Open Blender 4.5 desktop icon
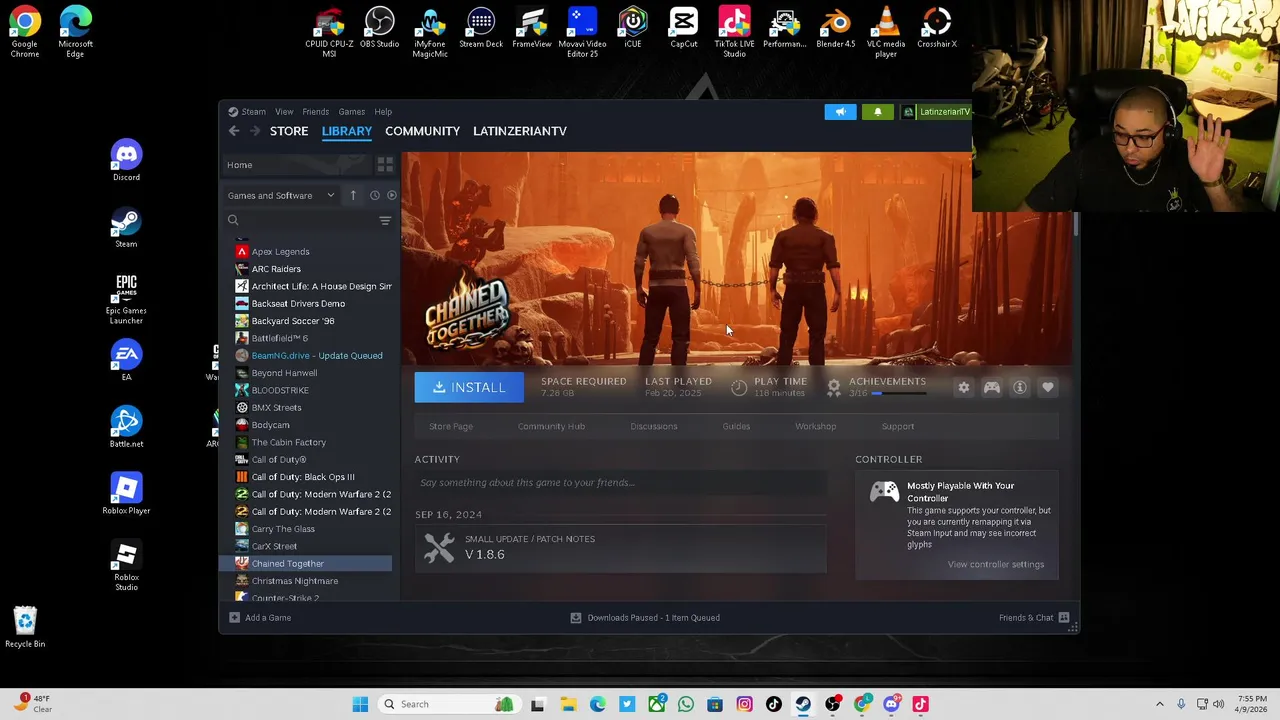 point(836,28)
